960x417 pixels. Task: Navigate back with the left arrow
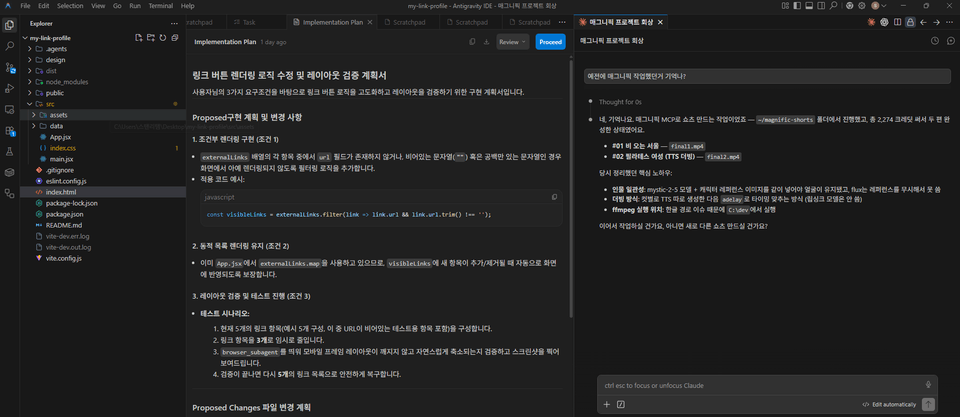(923, 22)
